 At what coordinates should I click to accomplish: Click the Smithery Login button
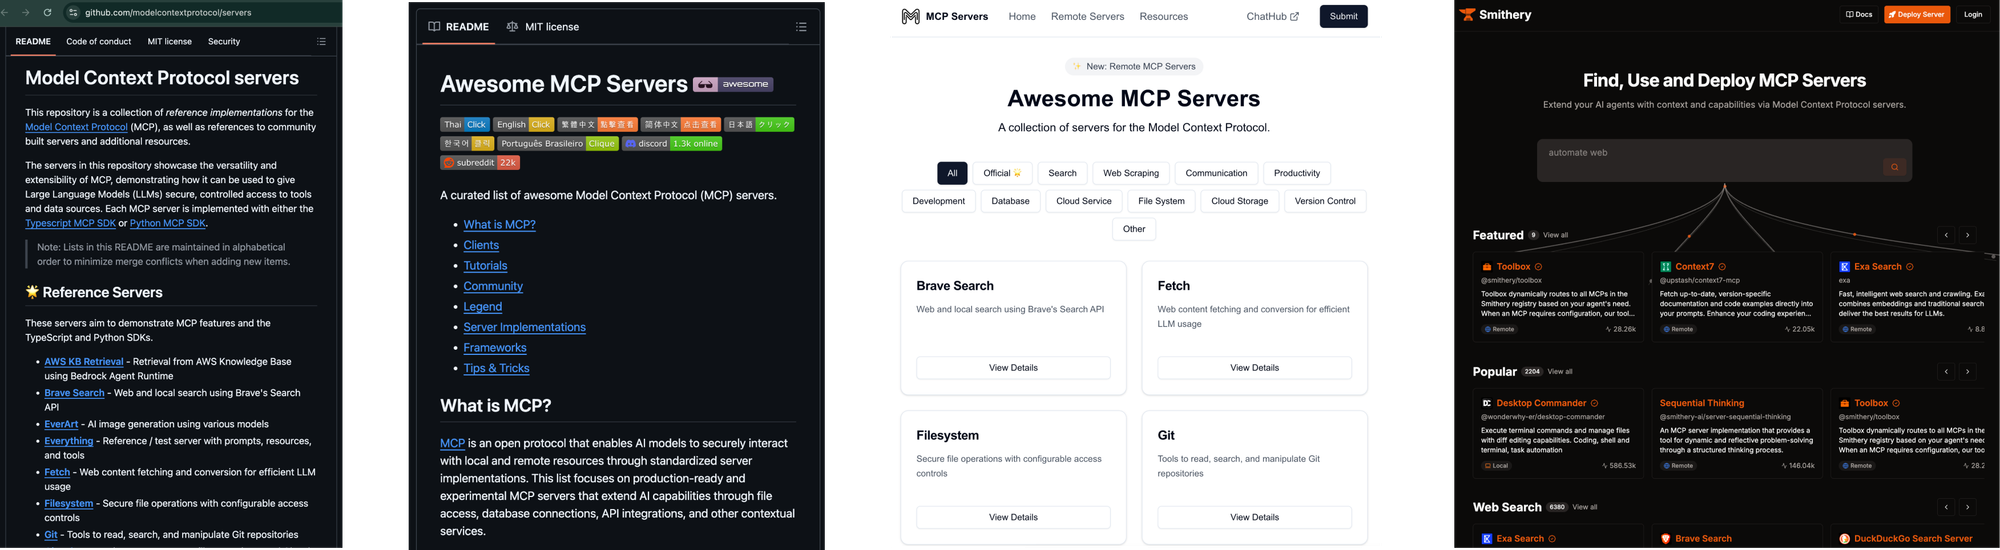pos(1972,15)
